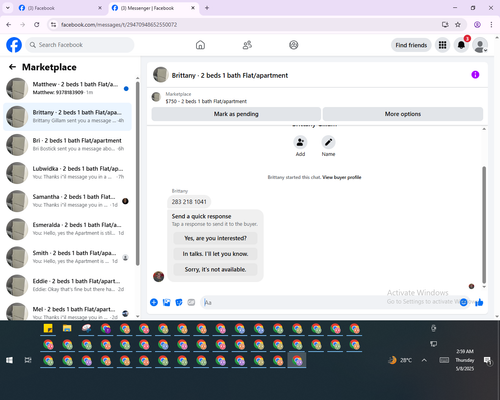Open taskbar clock and date

465,360
